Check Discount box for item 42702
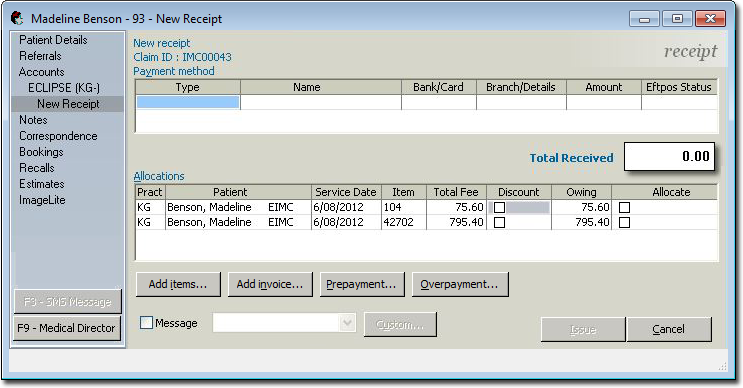This screenshot has width=743, height=388. point(499,222)
